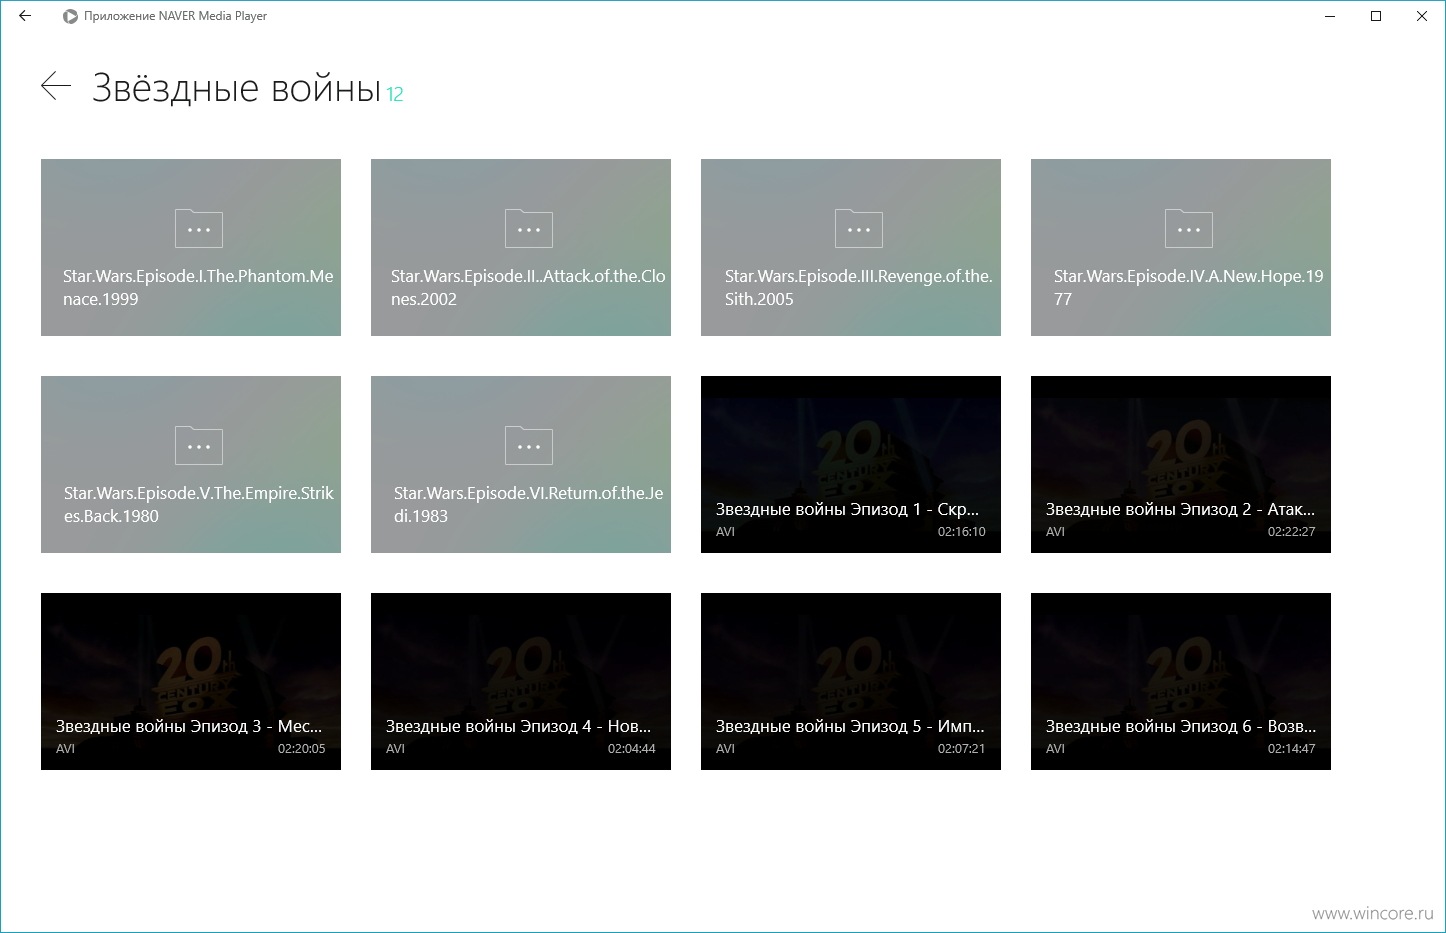
Task: Open folder icon of Episode.VI.Return.of.the.Jedi.1983
Action: pyautogui.click(x=529, y=445)
